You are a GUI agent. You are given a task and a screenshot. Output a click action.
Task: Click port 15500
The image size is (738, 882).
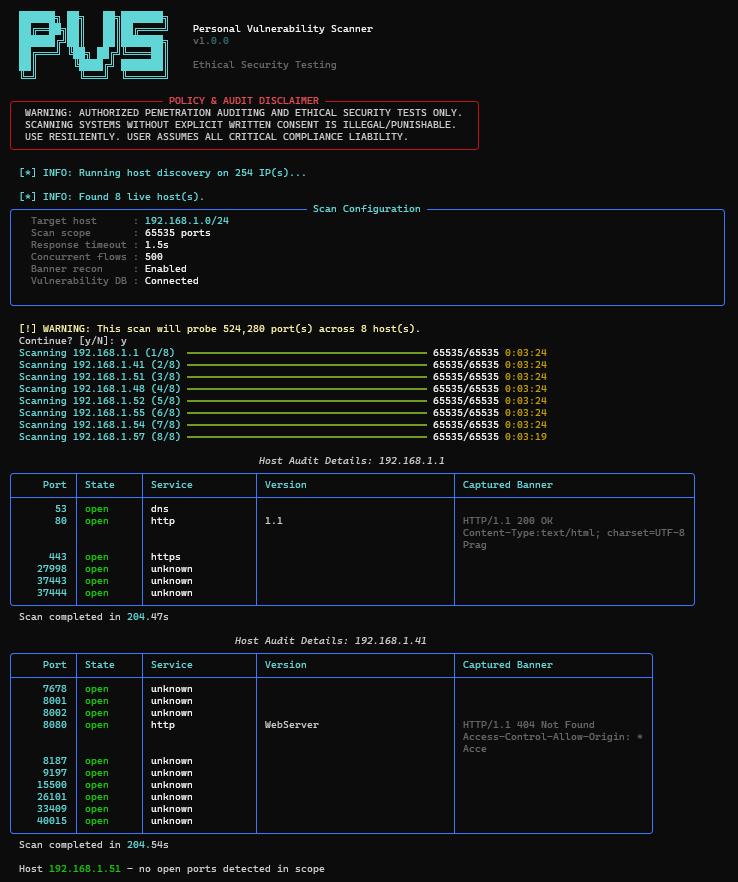(x=52, y=785)
